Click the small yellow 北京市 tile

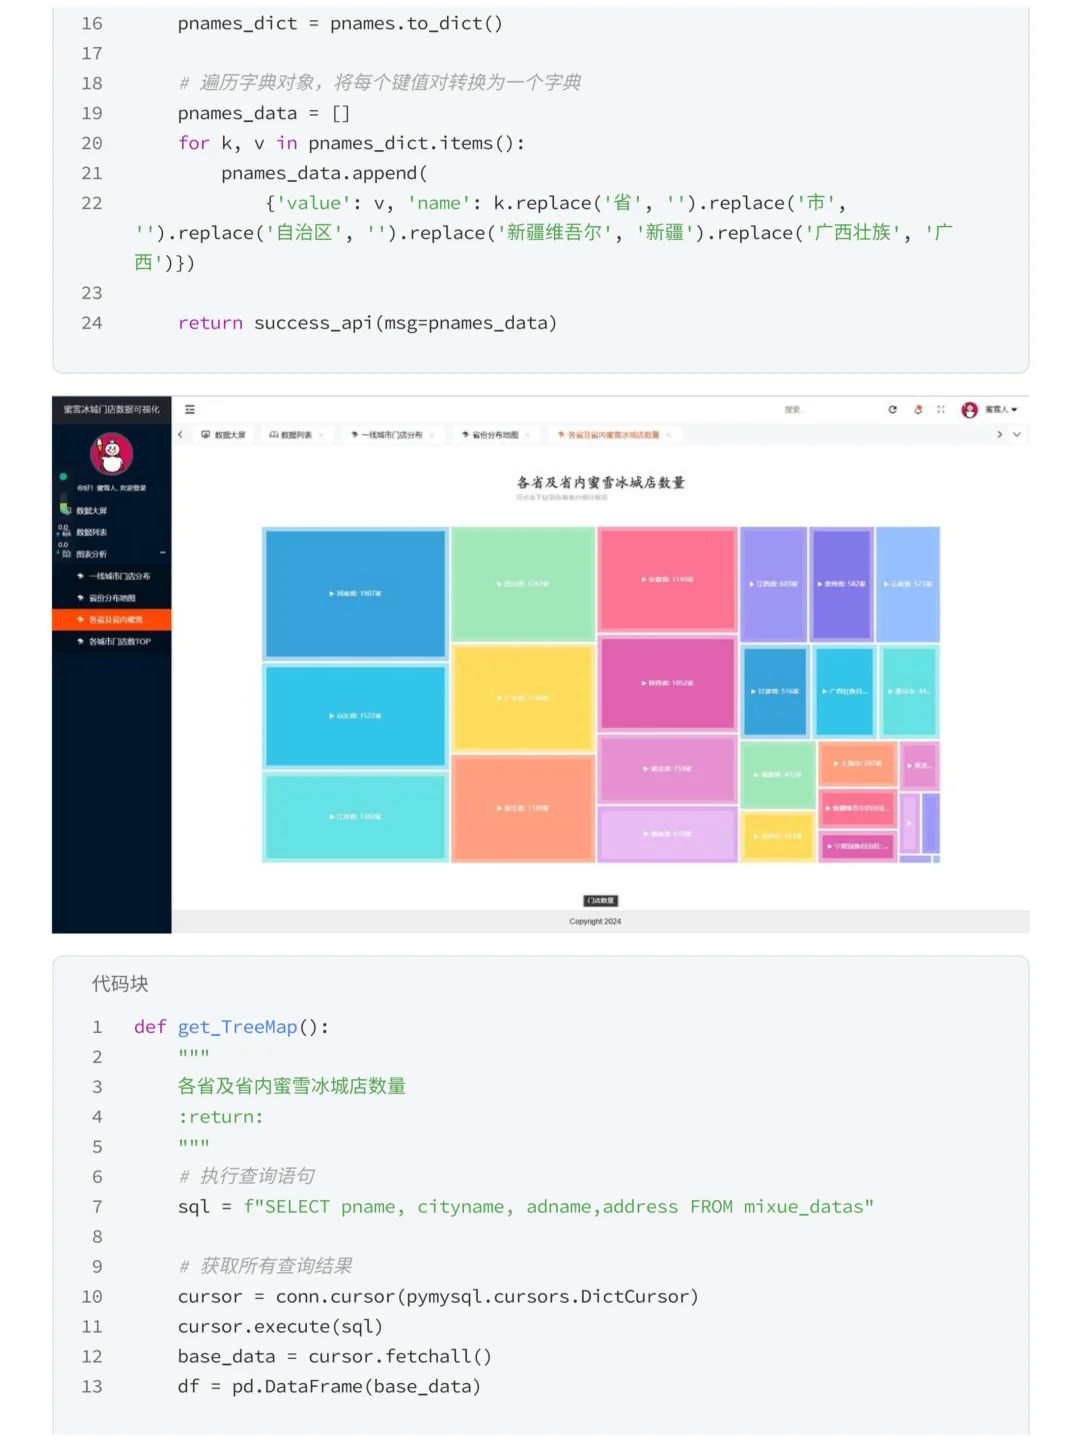pos(778,836)
